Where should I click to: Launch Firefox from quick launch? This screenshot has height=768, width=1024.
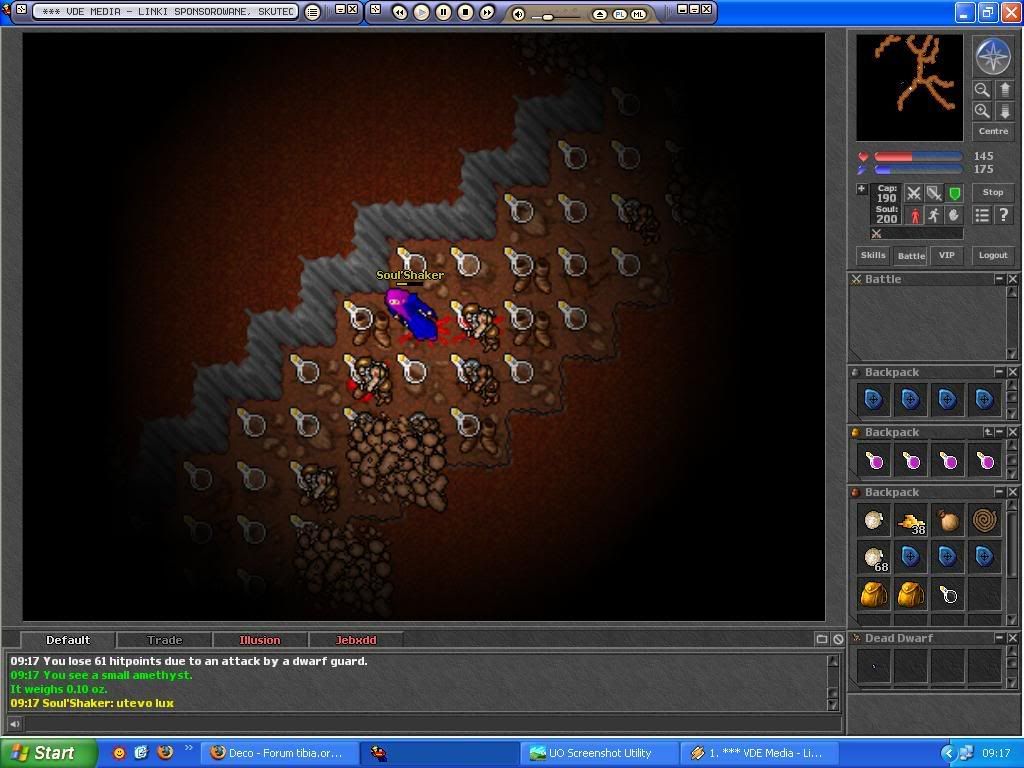tap(165, 752)
